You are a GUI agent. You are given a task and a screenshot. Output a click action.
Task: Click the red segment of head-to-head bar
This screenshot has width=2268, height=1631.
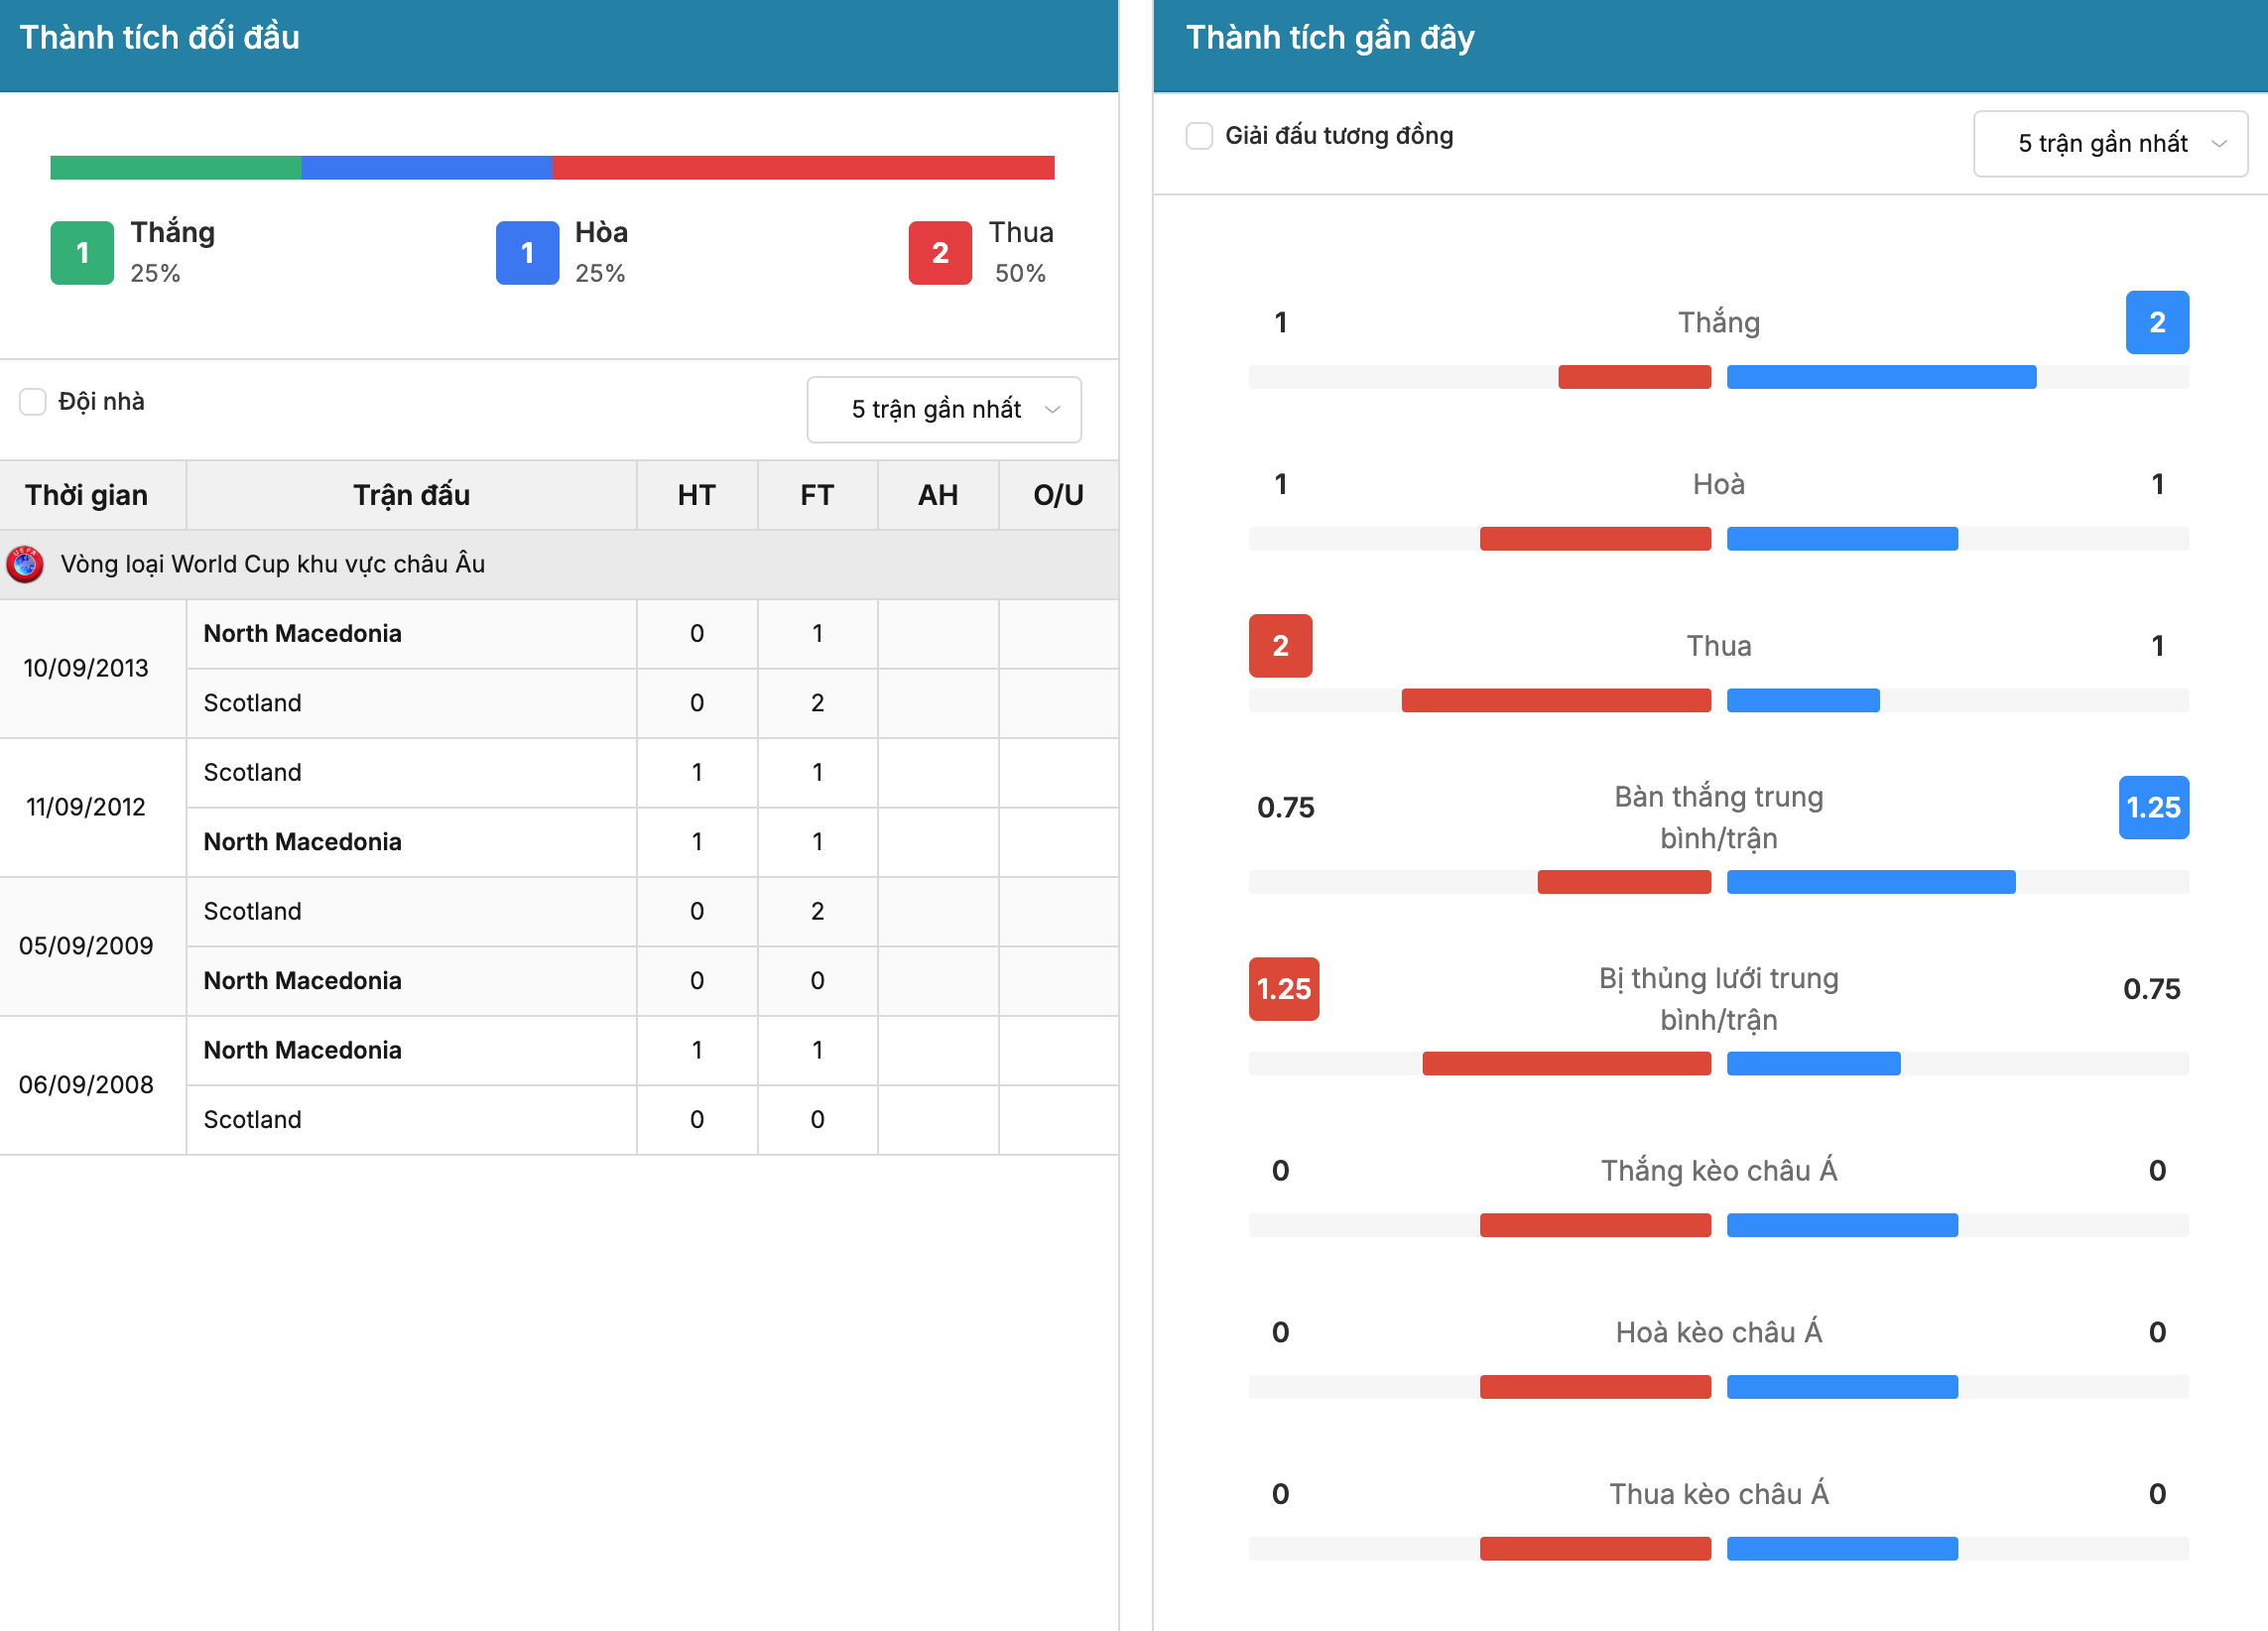(x=803, y=167)
